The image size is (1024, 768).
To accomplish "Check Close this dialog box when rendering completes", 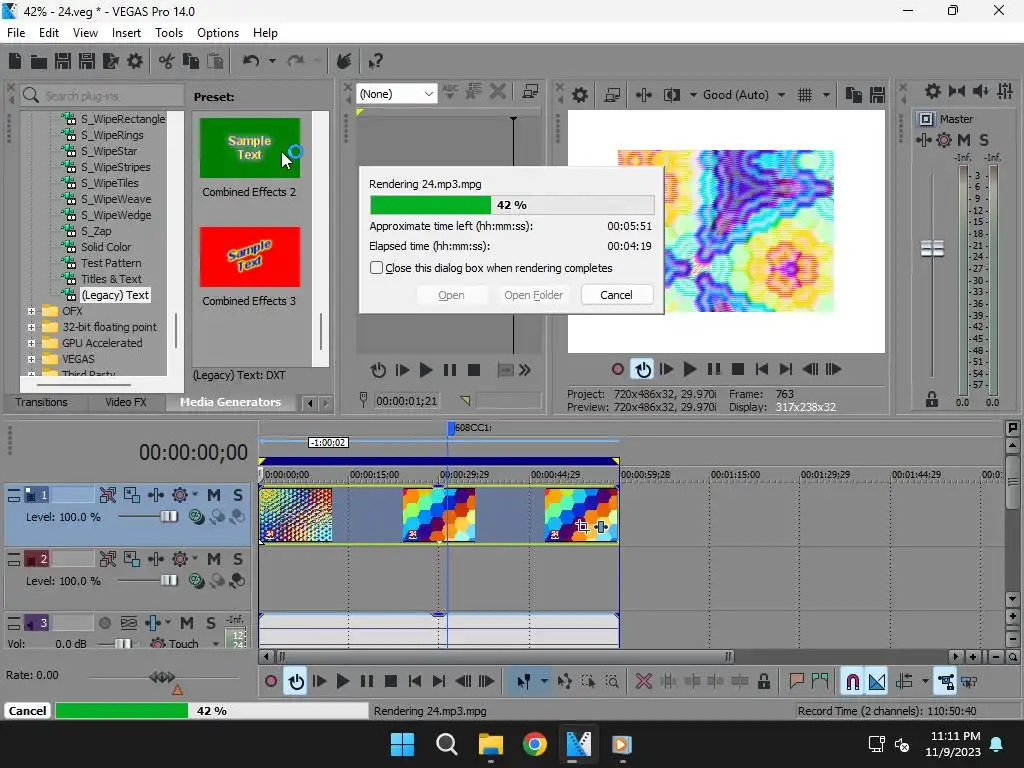I will pos(376,268).
